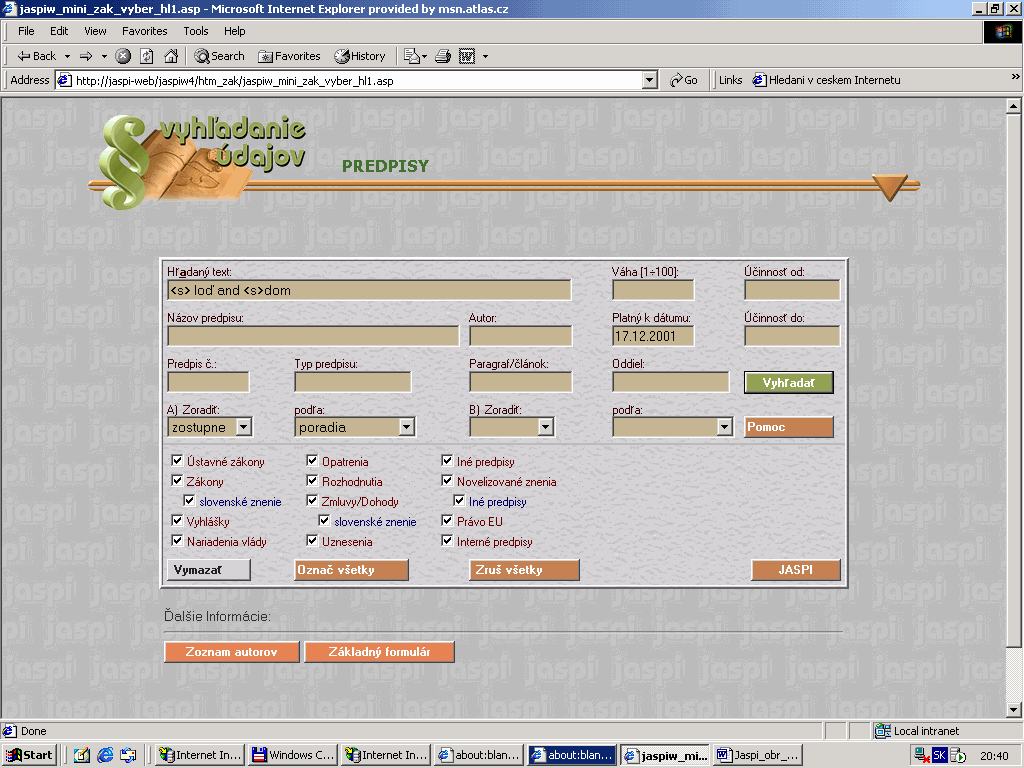The image size is (1024, 768).
Task: Click the Platný k dátumu date field
Action: click(x=653, y=336)
